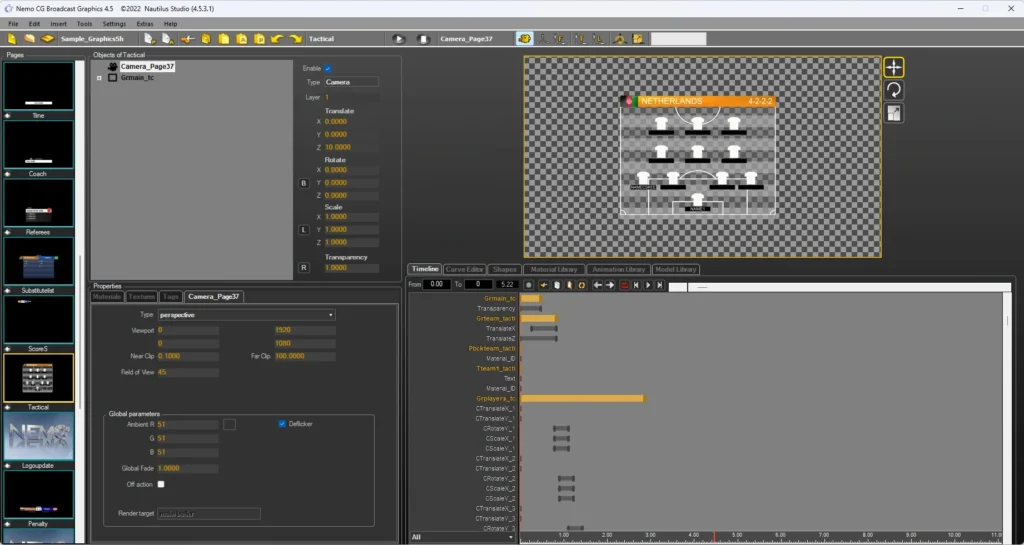Jump to timeline start with the rewind icon

pos(636,285)
